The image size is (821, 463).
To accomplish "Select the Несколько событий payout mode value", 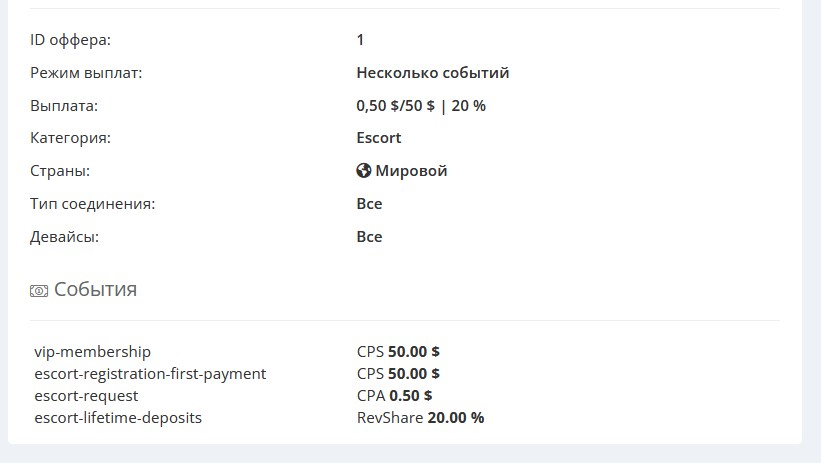I will pyautogui.click(x=432, y=73).
